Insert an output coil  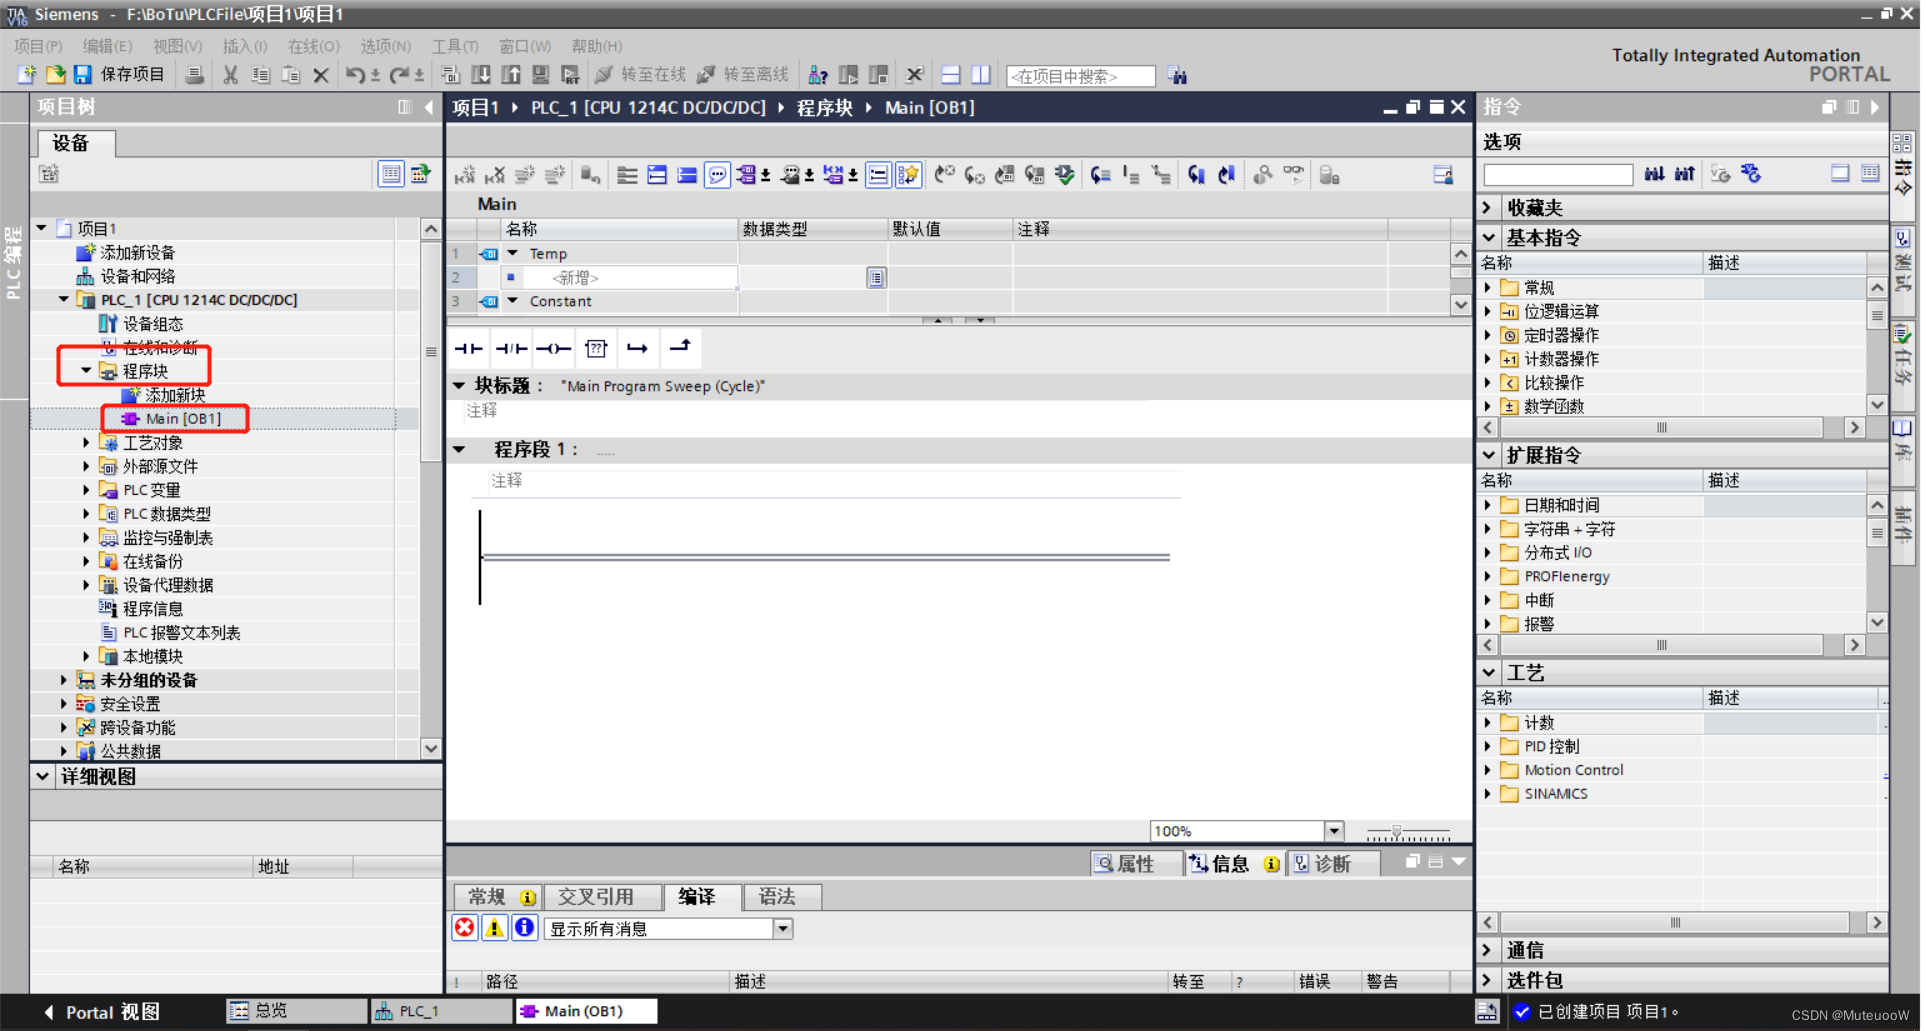(x=553, y=348)
